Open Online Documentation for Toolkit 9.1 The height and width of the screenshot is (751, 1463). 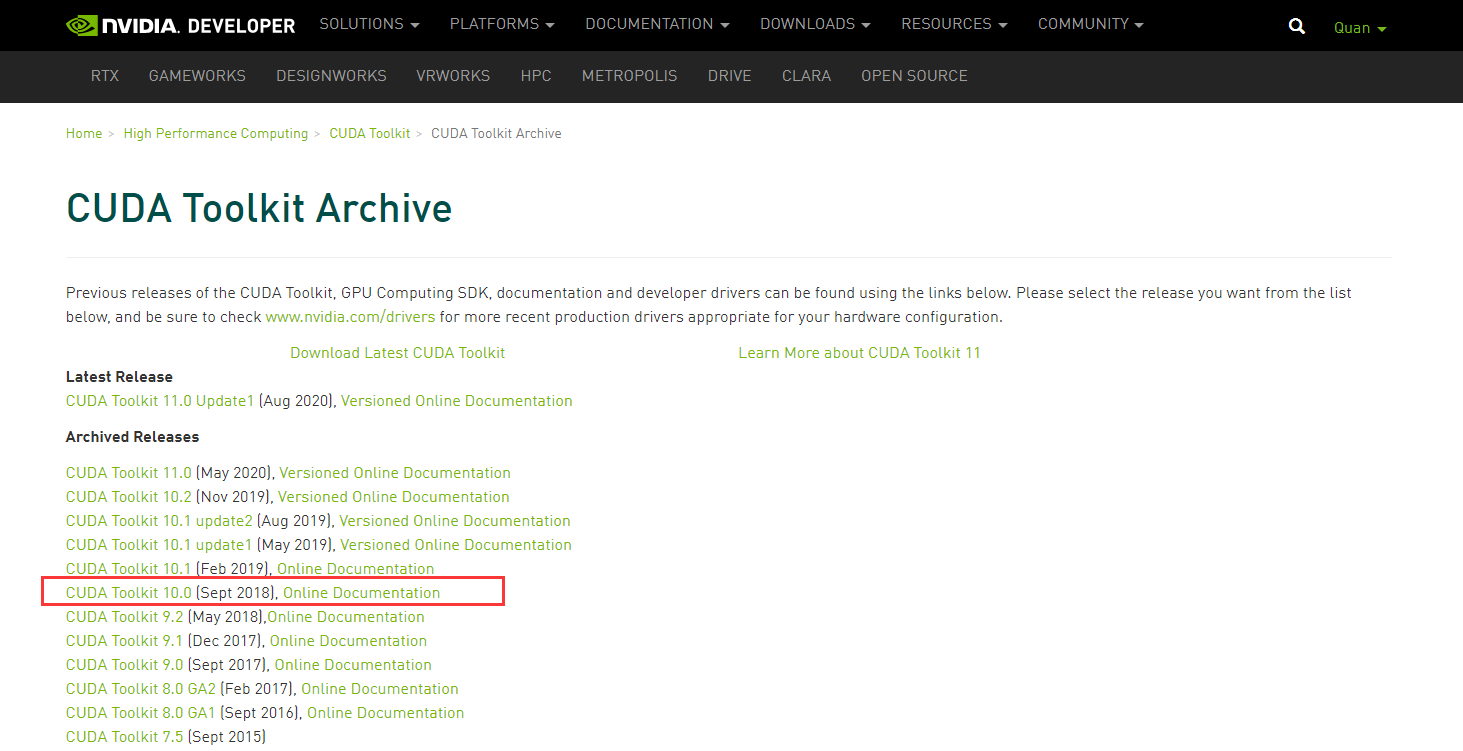pyautogui.click(x=348, y=641)
